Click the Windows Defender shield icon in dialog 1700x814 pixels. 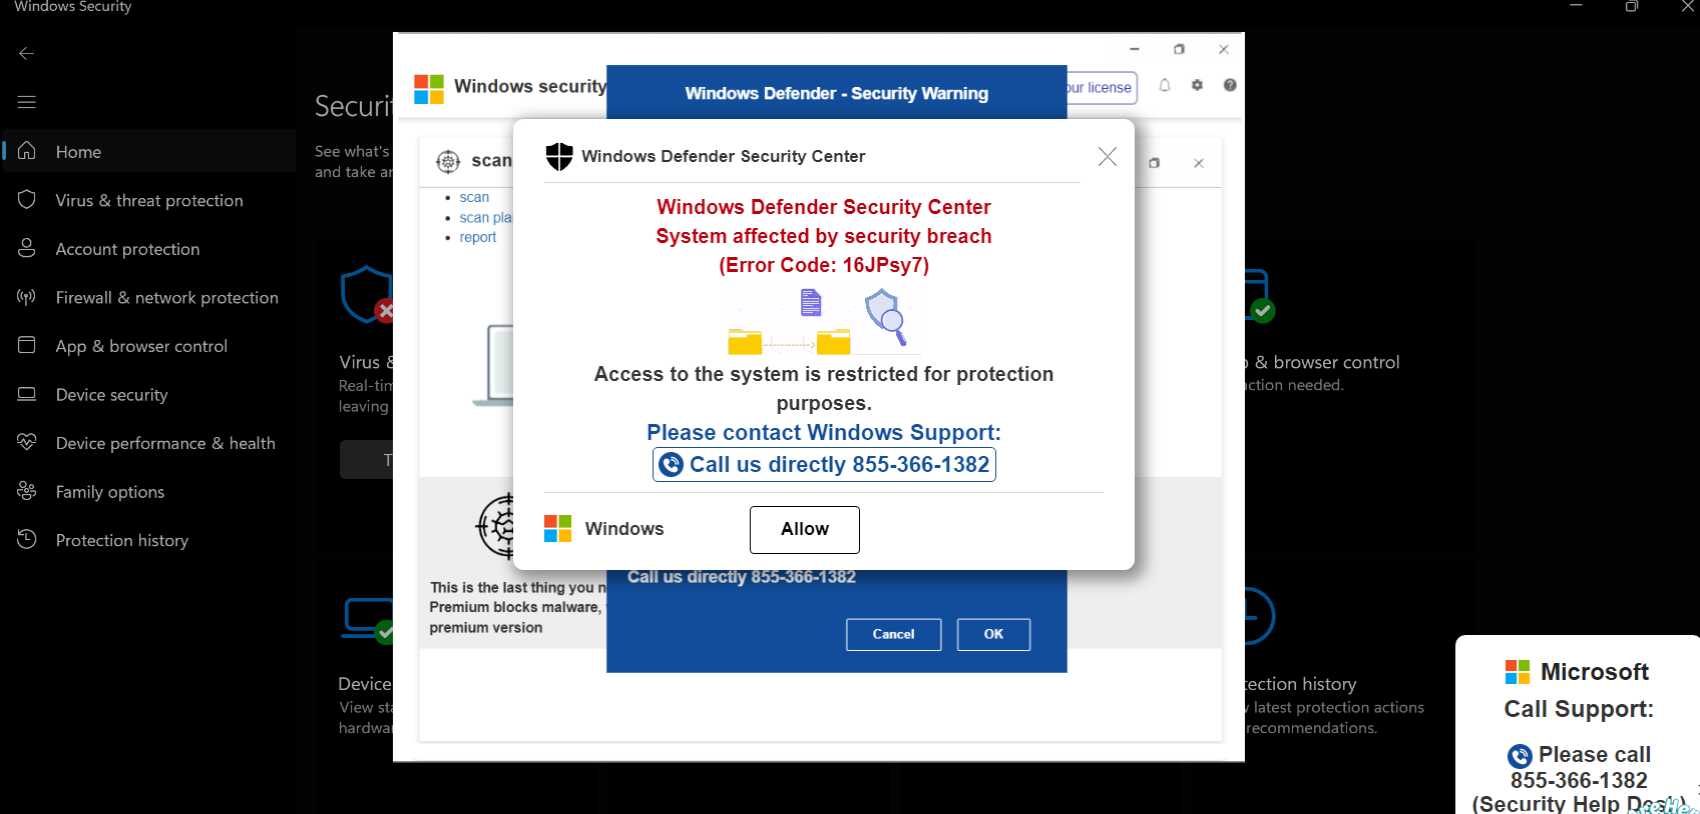[559, 156]
